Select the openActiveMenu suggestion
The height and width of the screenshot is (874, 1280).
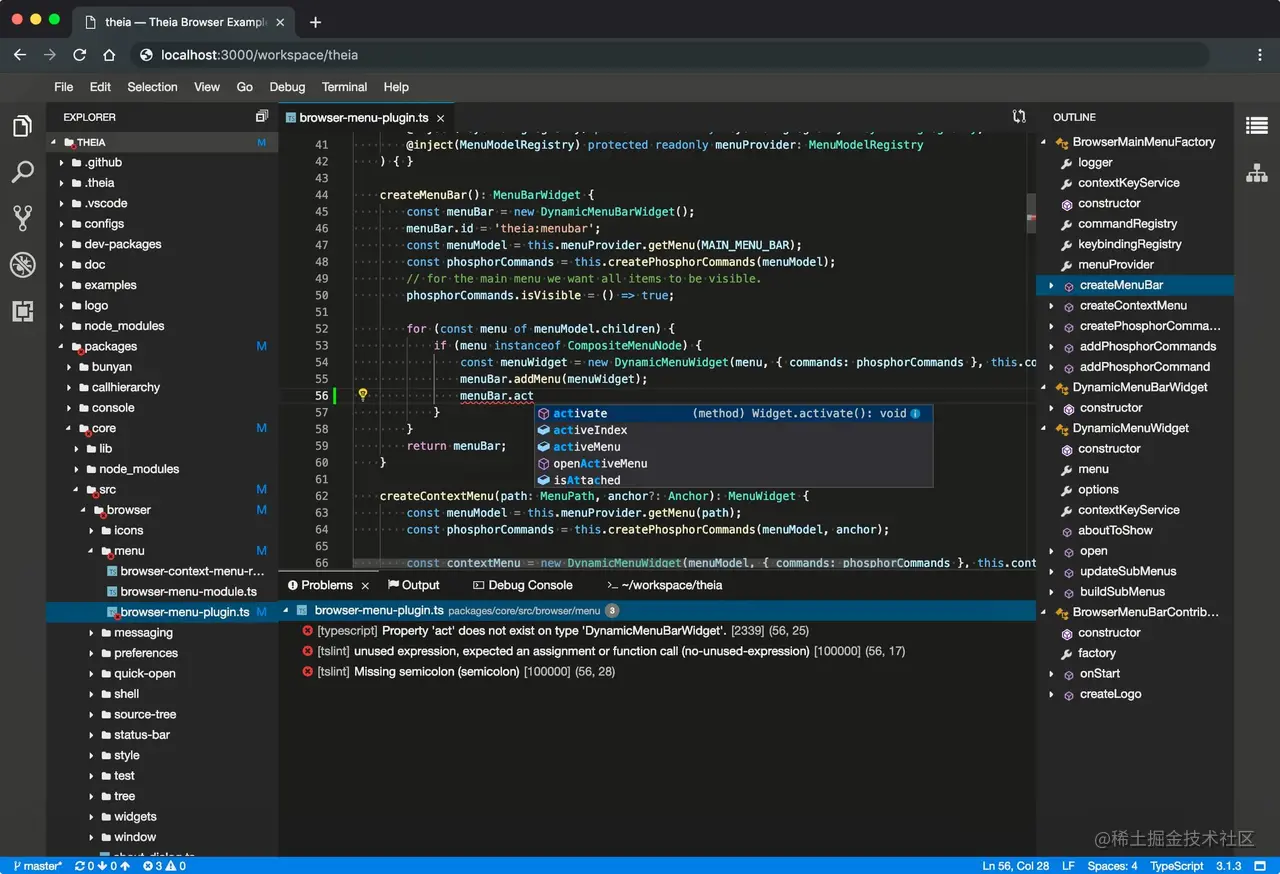[733, 464]
